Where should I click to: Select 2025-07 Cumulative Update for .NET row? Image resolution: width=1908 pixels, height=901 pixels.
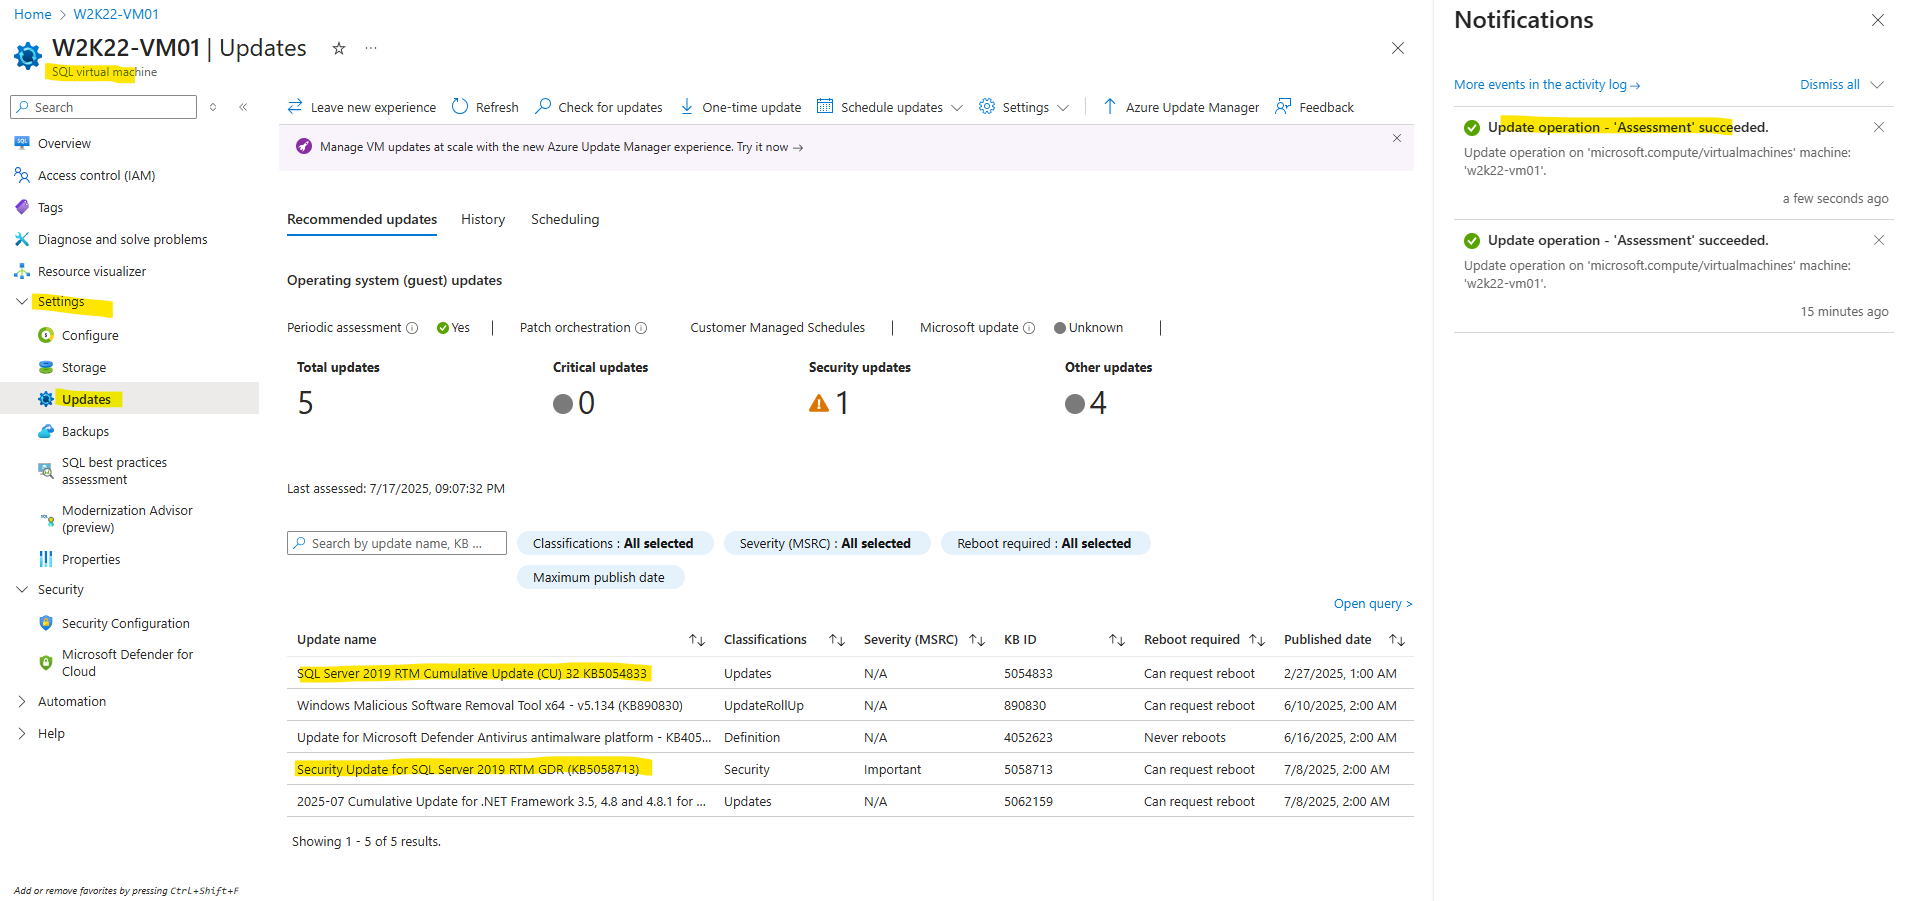point(850,801)
